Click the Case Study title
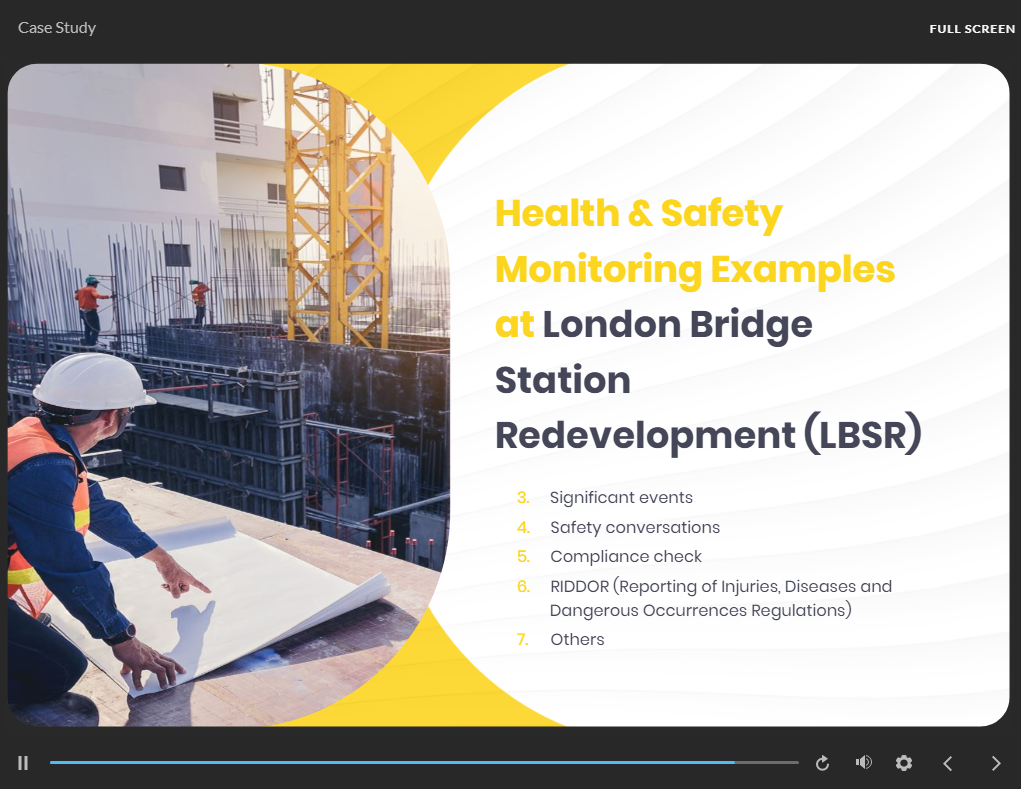This screenshot has height=789, width=1021. (x=57, y=28)
